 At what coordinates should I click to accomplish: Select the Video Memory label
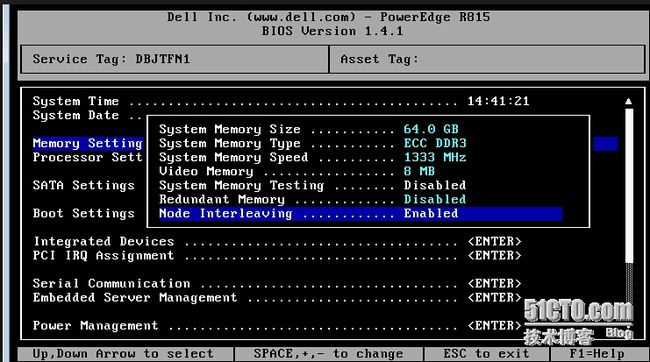[206, 171]
